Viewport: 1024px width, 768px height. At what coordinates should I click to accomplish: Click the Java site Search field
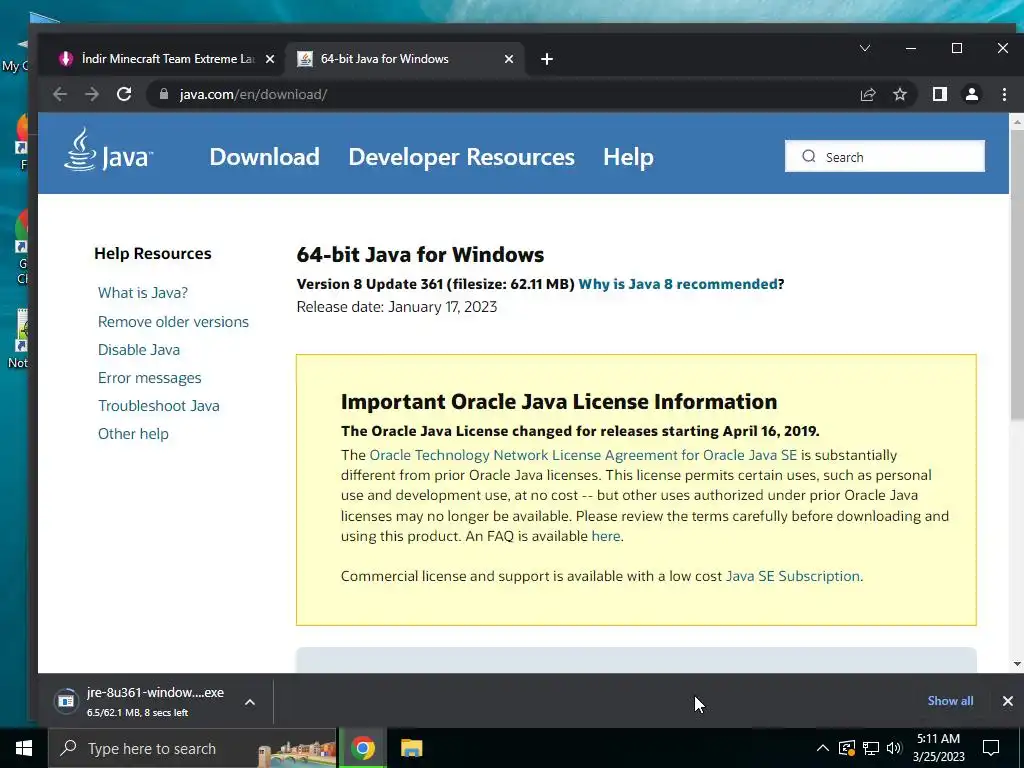(884, 157)
